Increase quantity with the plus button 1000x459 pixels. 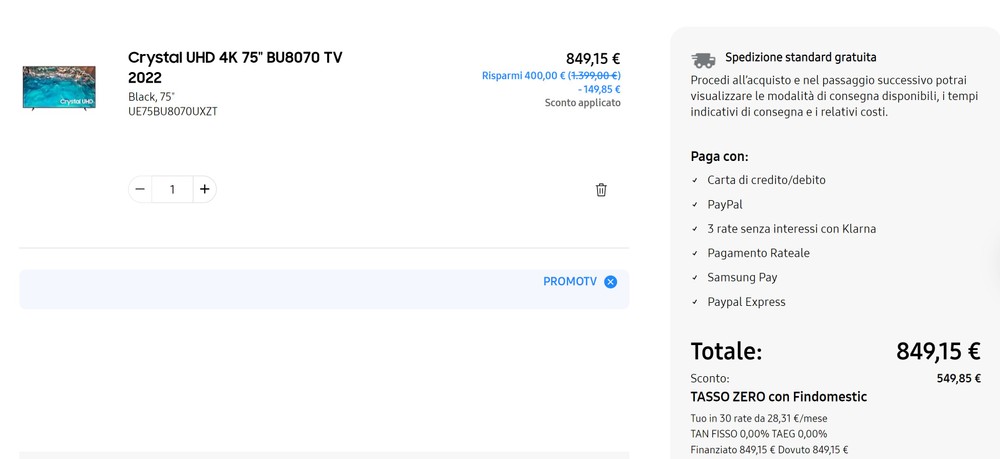pyautogui.click(x=204, y=189)
